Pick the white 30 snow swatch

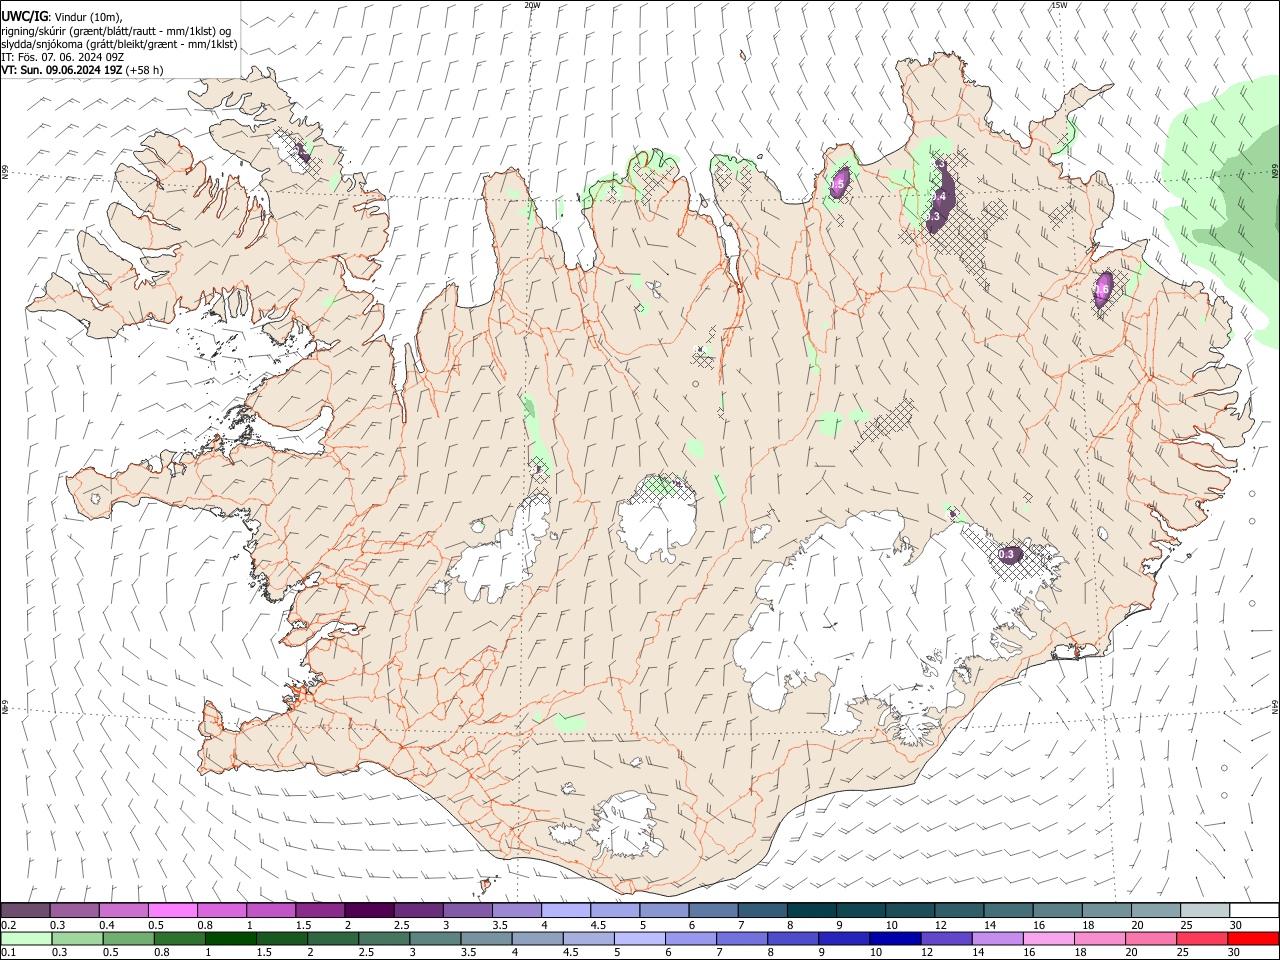1253,911
